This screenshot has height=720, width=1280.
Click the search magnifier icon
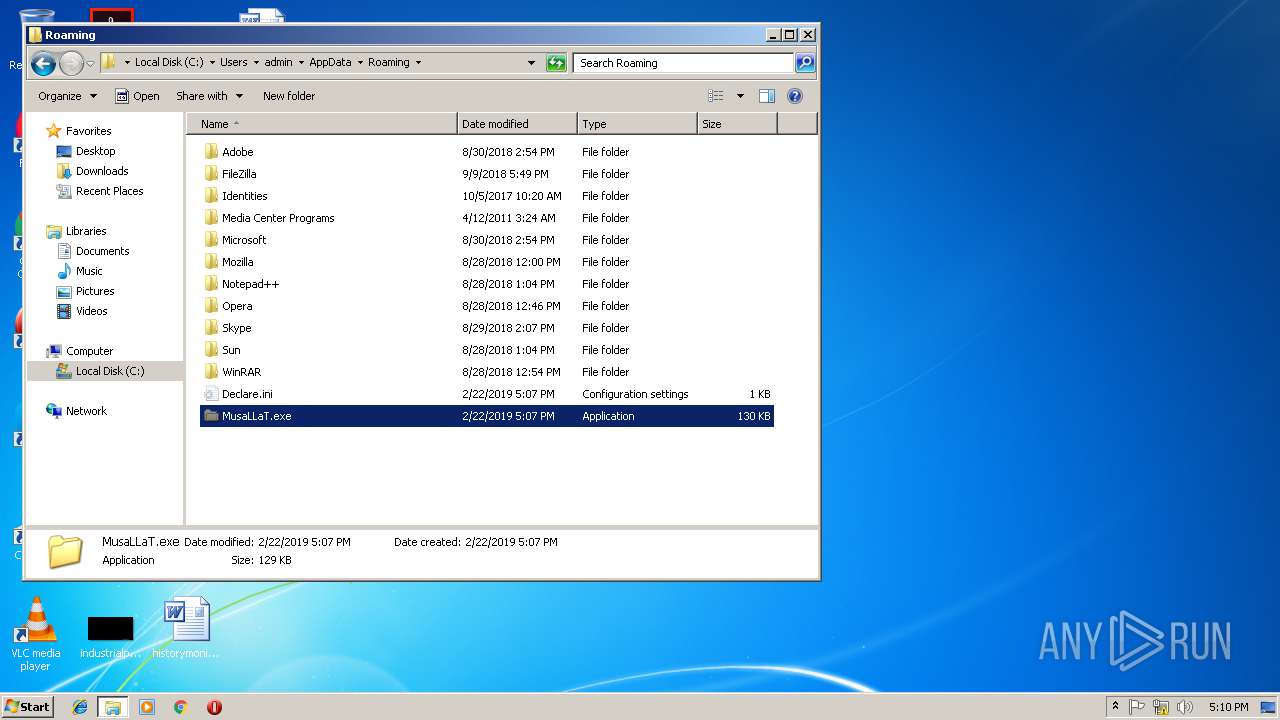tap(804, 63)
